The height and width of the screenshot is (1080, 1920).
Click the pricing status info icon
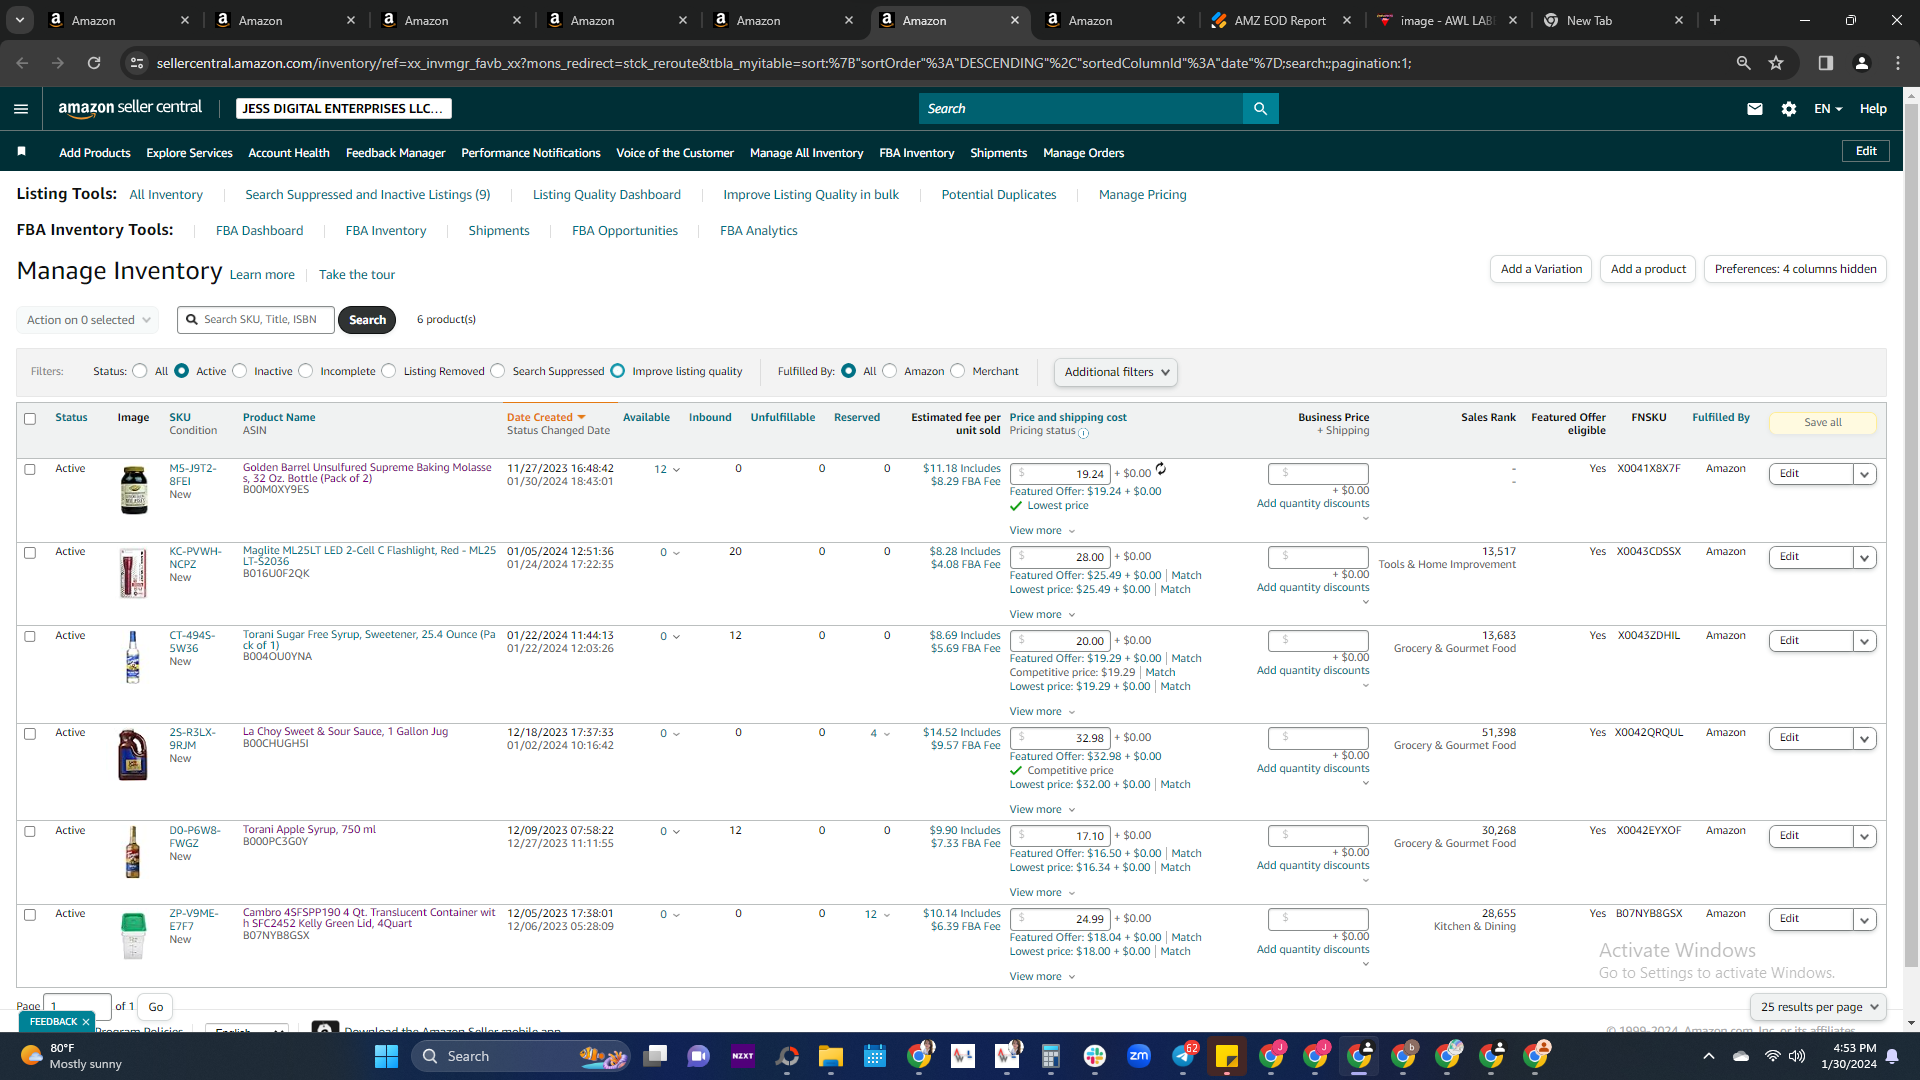tap(1084, 433)
